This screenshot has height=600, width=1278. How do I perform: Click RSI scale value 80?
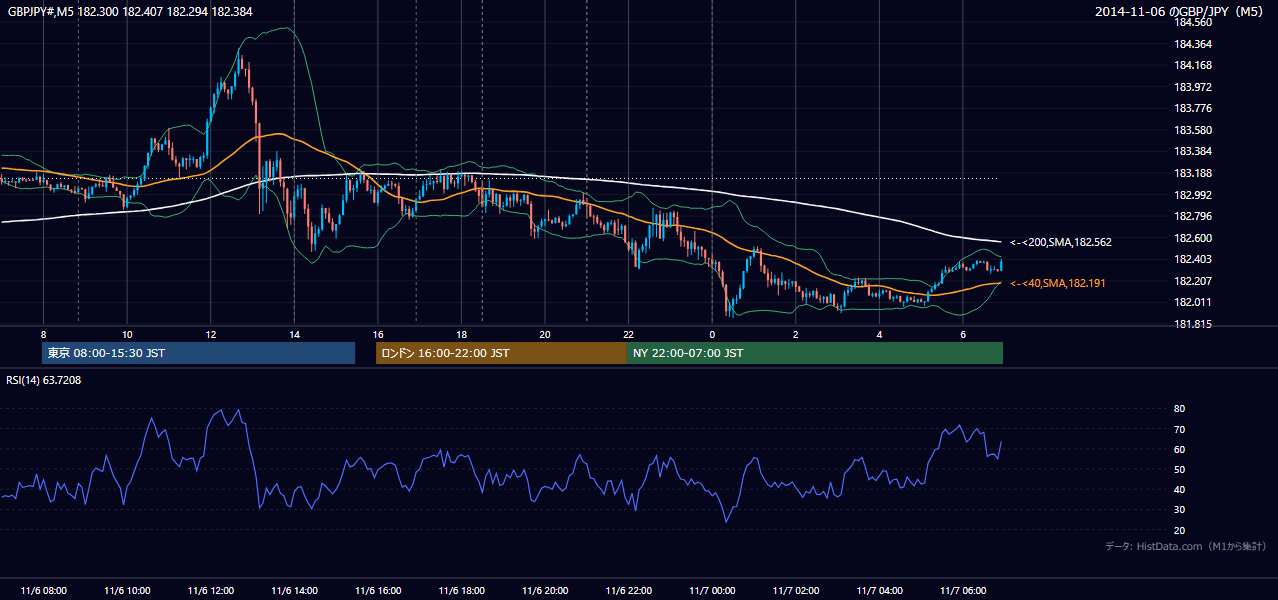click(1179, 409)
